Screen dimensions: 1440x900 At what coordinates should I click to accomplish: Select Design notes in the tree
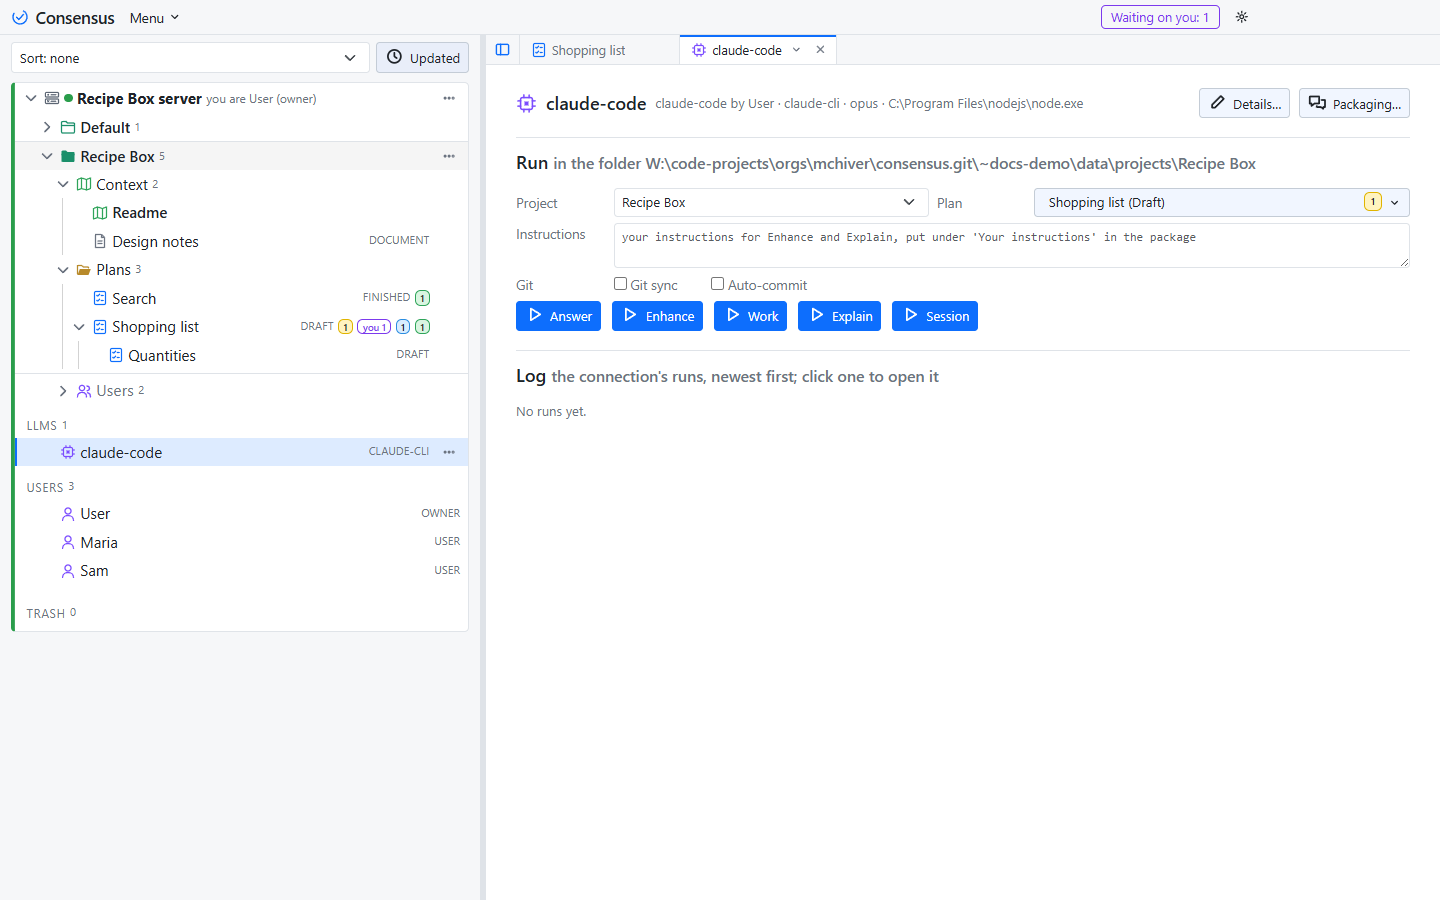pos(242,241)
